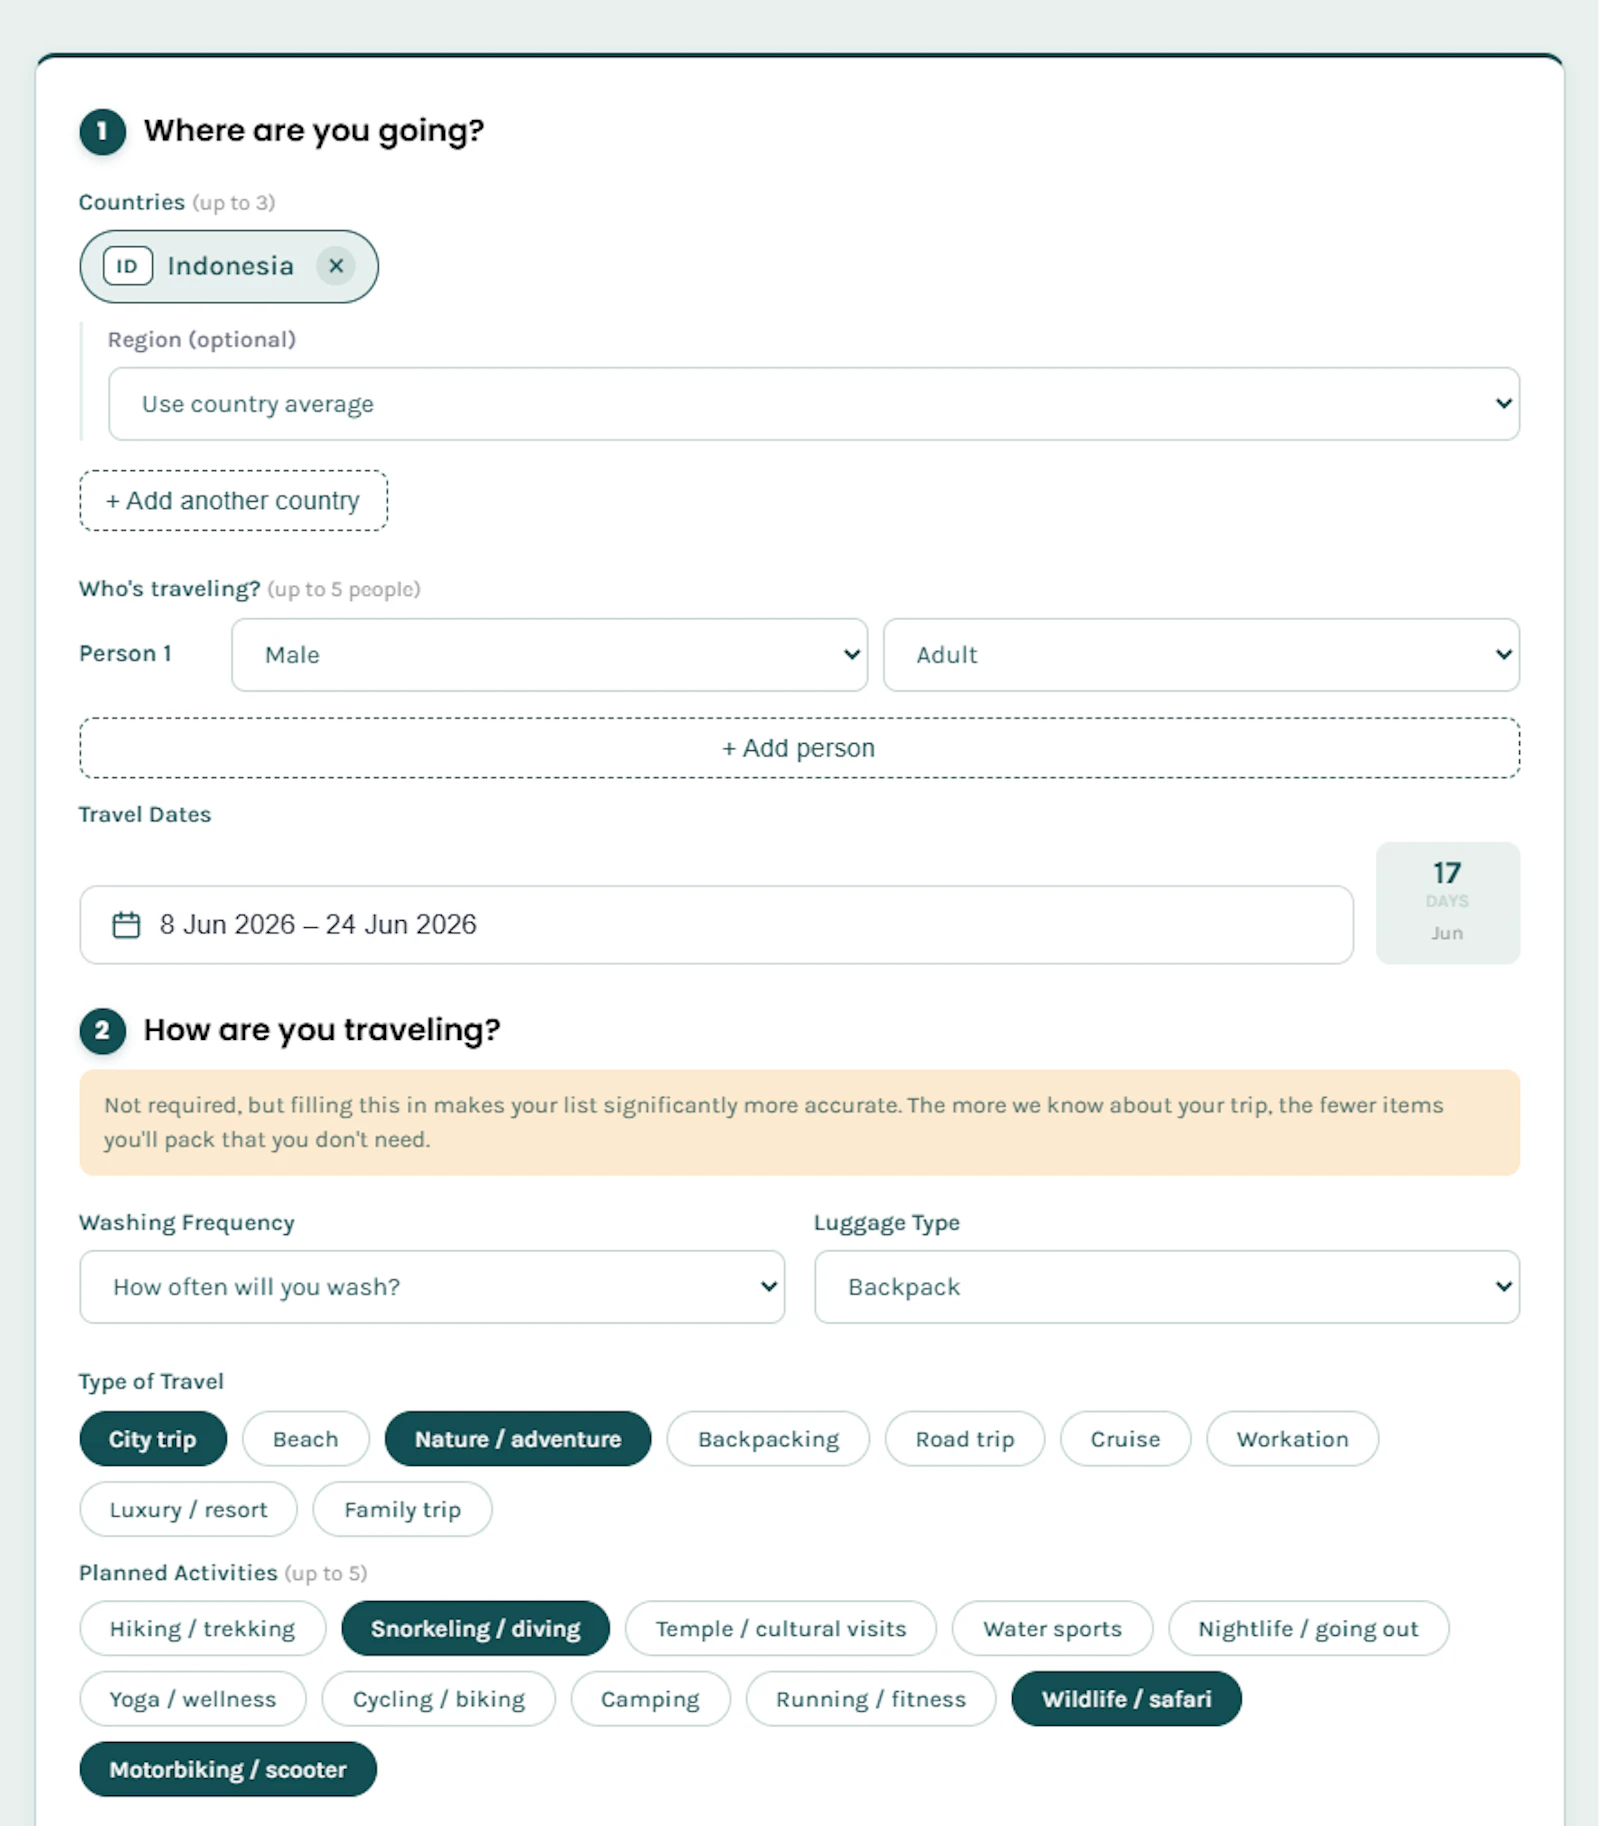Deselect the City trip travel type
The height and width of the screenshot is (1826, 1600).
click(x=153, y=1439)
